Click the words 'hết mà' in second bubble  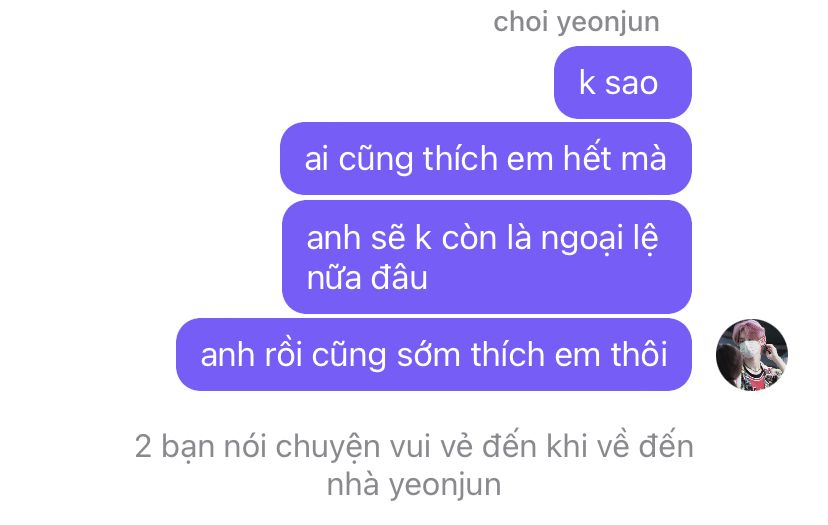pos(615,158)
